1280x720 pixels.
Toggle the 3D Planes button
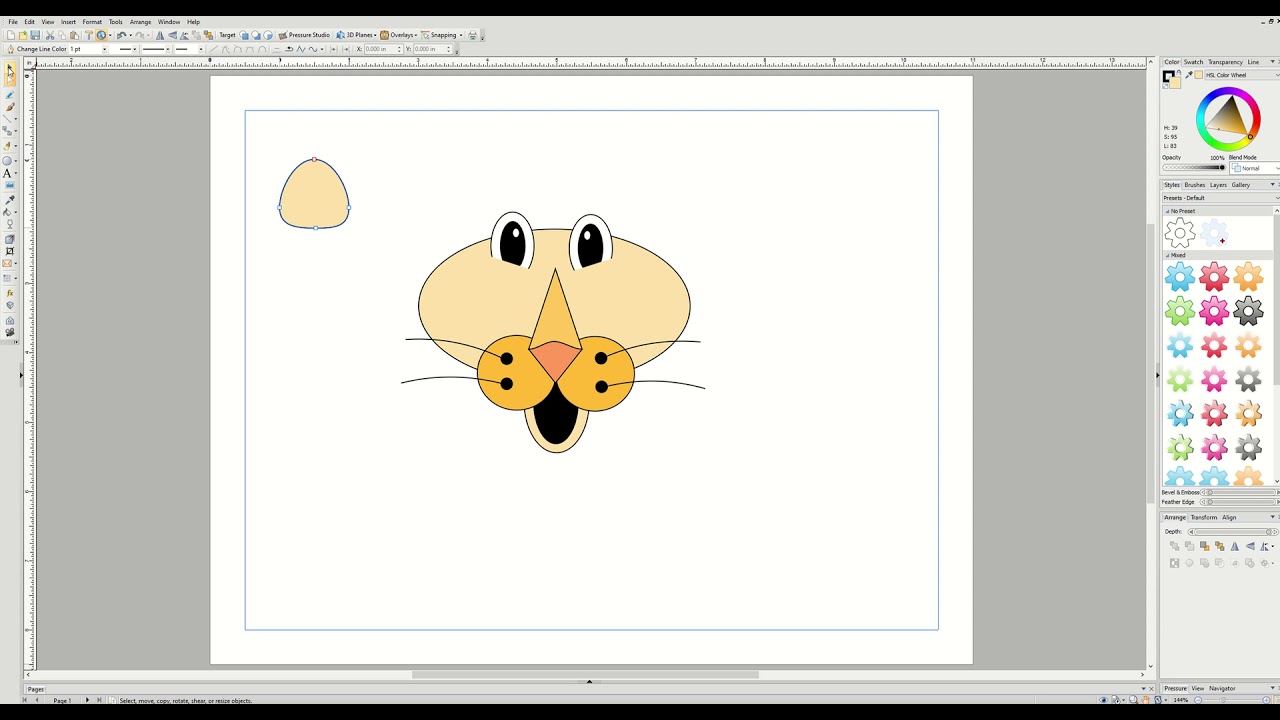[356, 35]
